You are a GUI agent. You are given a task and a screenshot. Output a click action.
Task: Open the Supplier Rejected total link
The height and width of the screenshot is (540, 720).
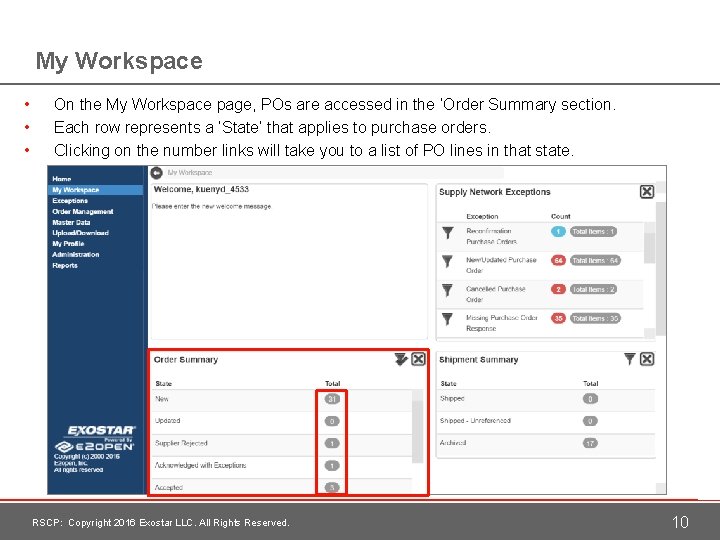[332, 443]
